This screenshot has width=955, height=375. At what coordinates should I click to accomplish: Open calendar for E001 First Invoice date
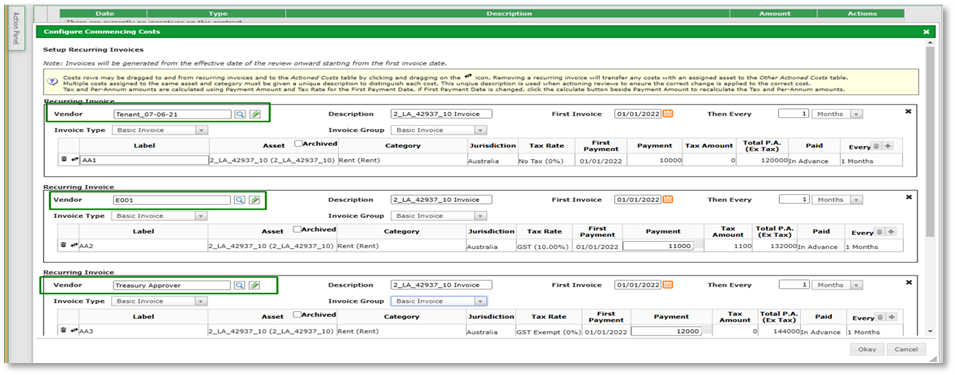point(668,200)
